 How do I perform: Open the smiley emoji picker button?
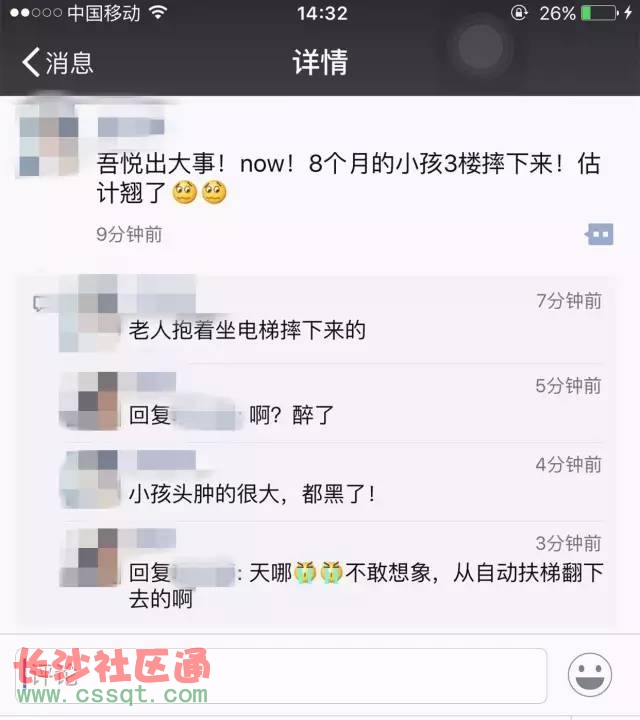point(589,675)
